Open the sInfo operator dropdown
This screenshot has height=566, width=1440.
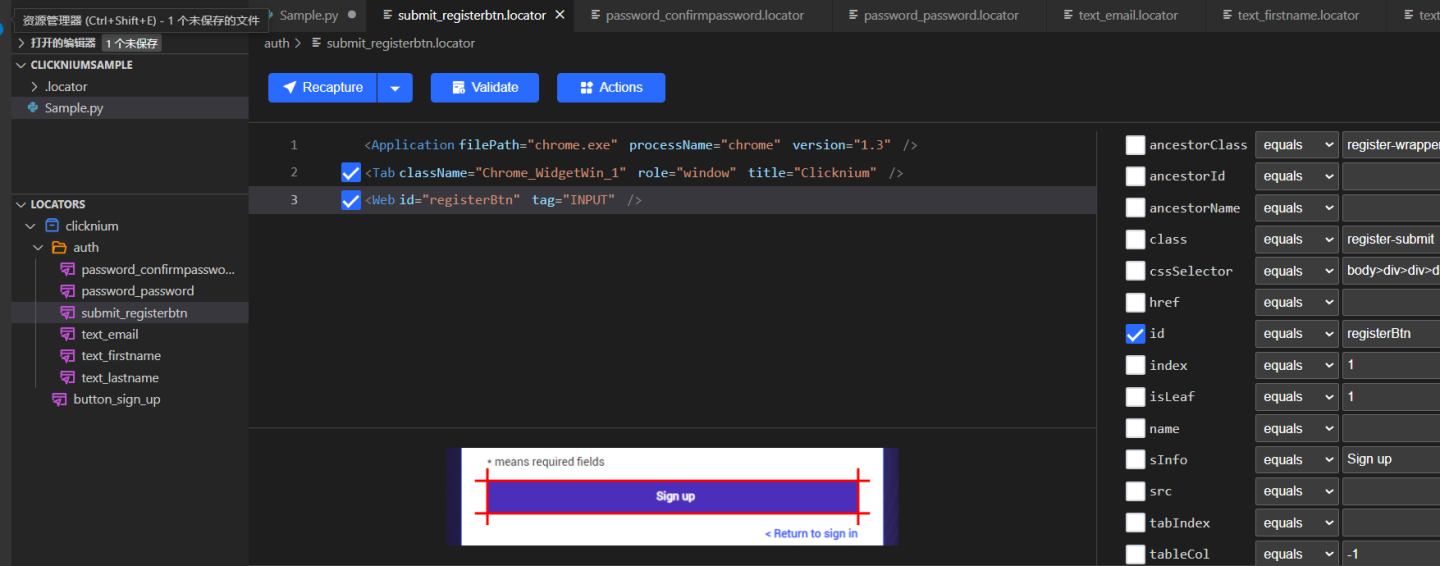point(1297,460)
